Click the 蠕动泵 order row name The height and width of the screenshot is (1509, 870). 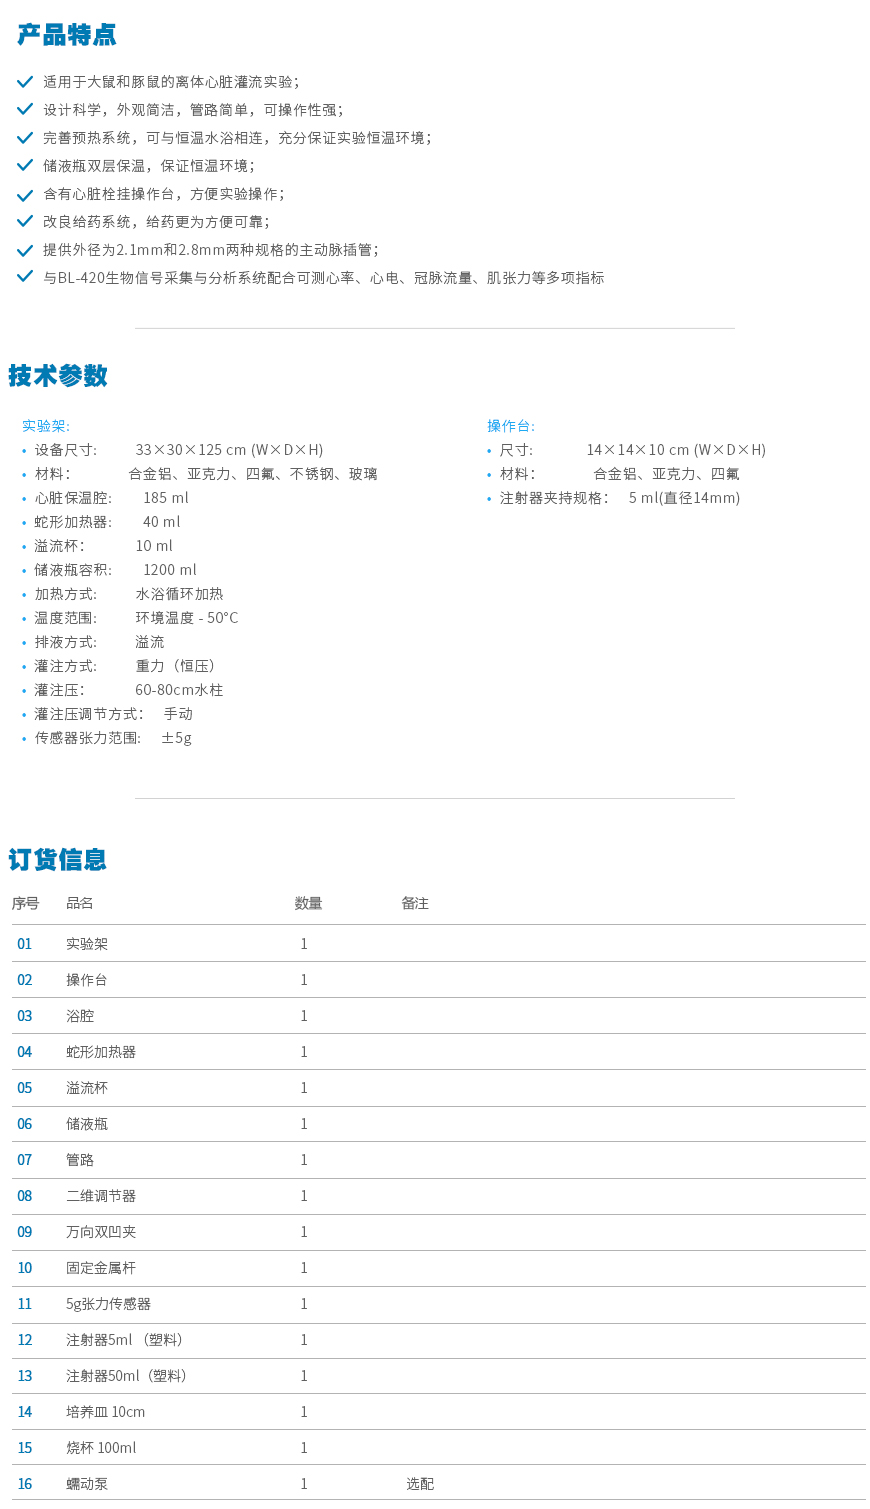tap(87, 1484)
